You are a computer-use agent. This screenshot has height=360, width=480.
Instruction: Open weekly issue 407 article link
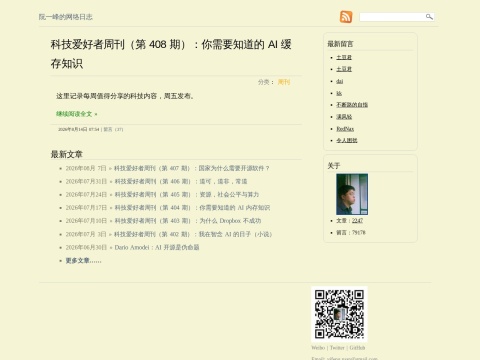tap(191, 168)
